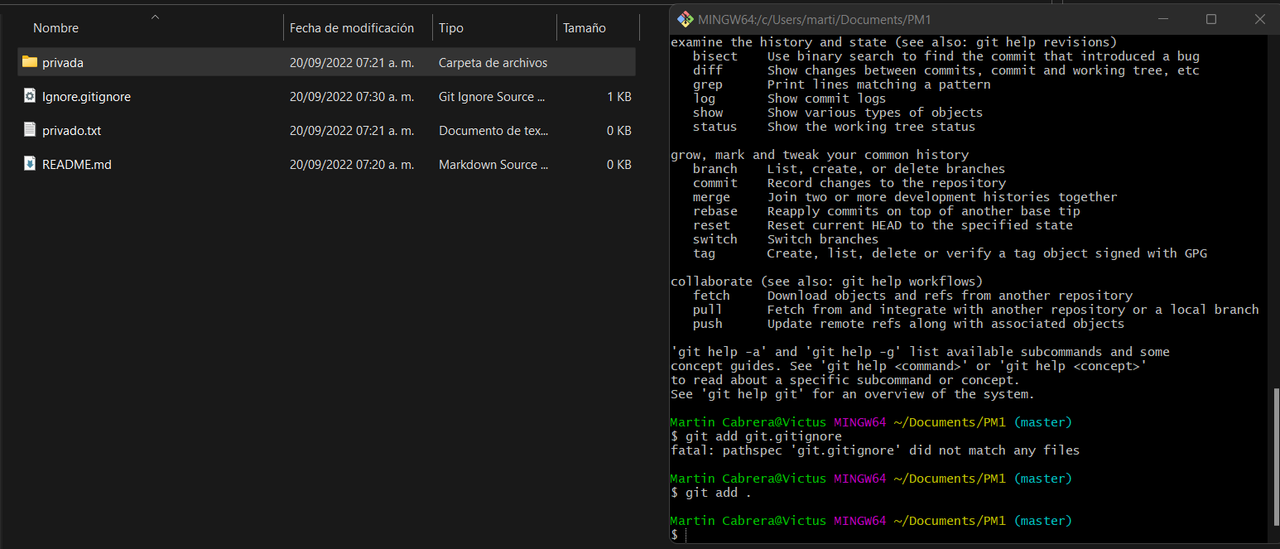Click the date 20/09/2022 07:30 a. m. cell

click(352, 97)
